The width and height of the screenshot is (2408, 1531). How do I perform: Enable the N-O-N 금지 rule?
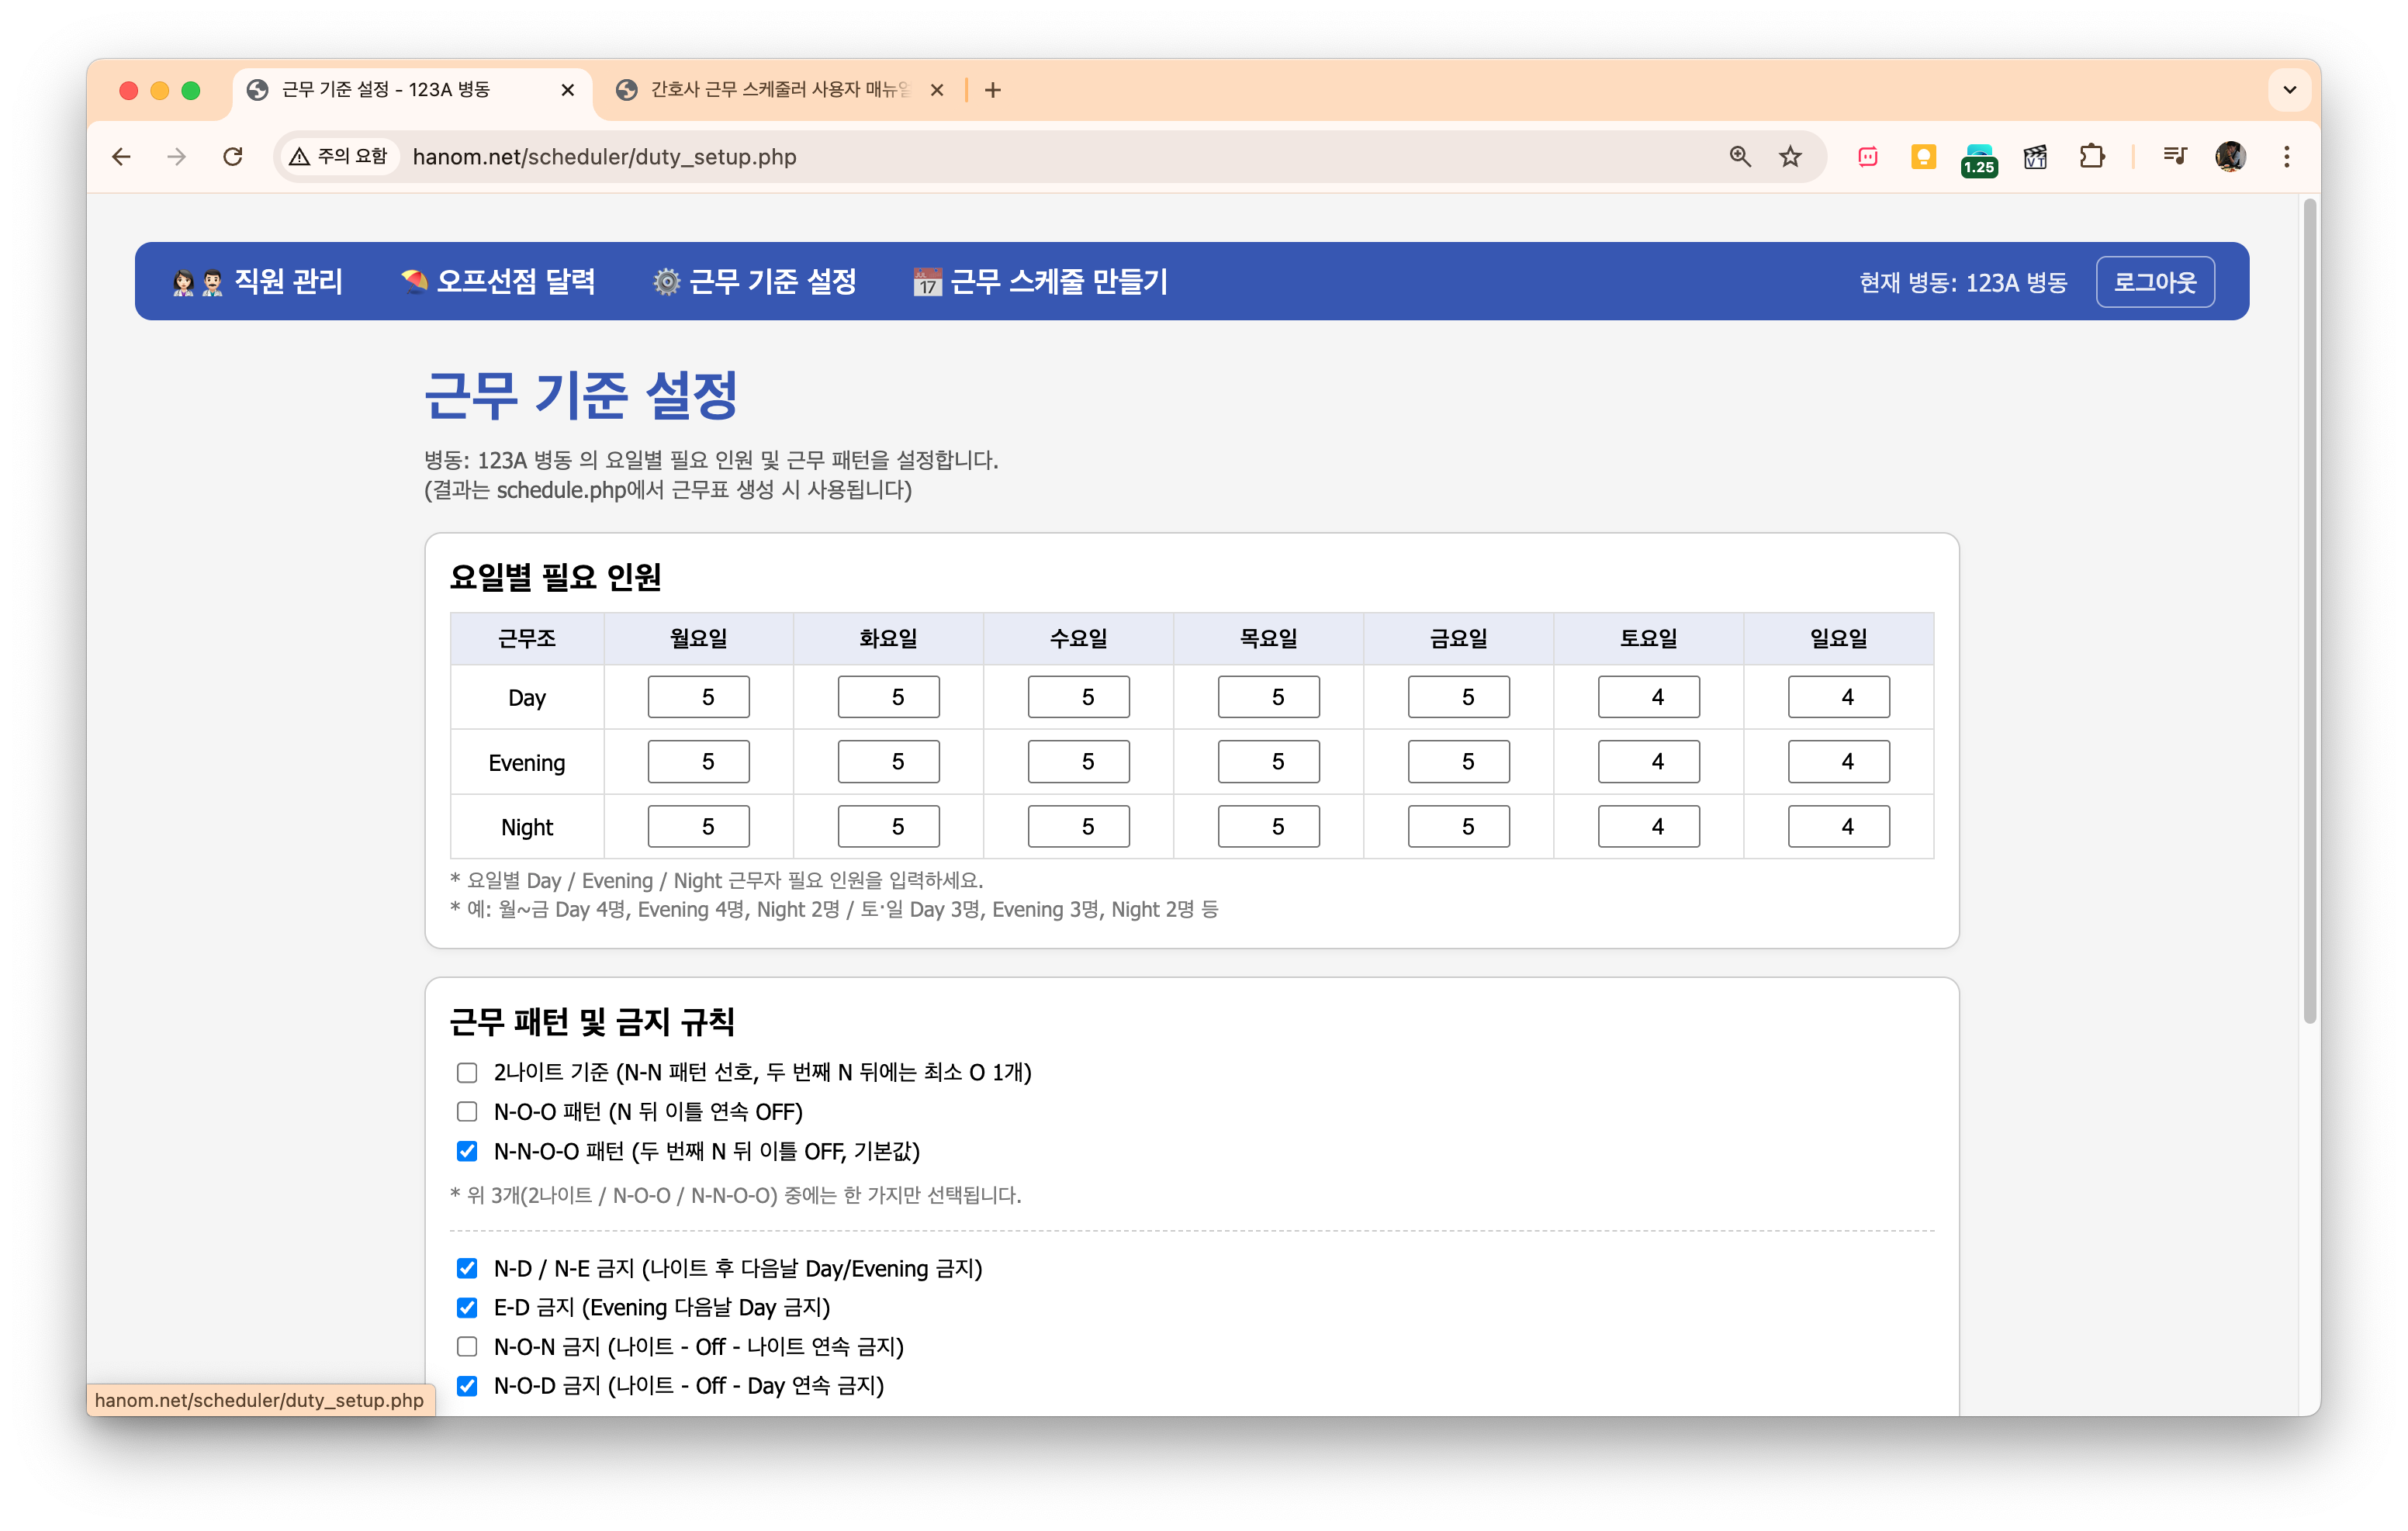click(x=467, y=1346)
